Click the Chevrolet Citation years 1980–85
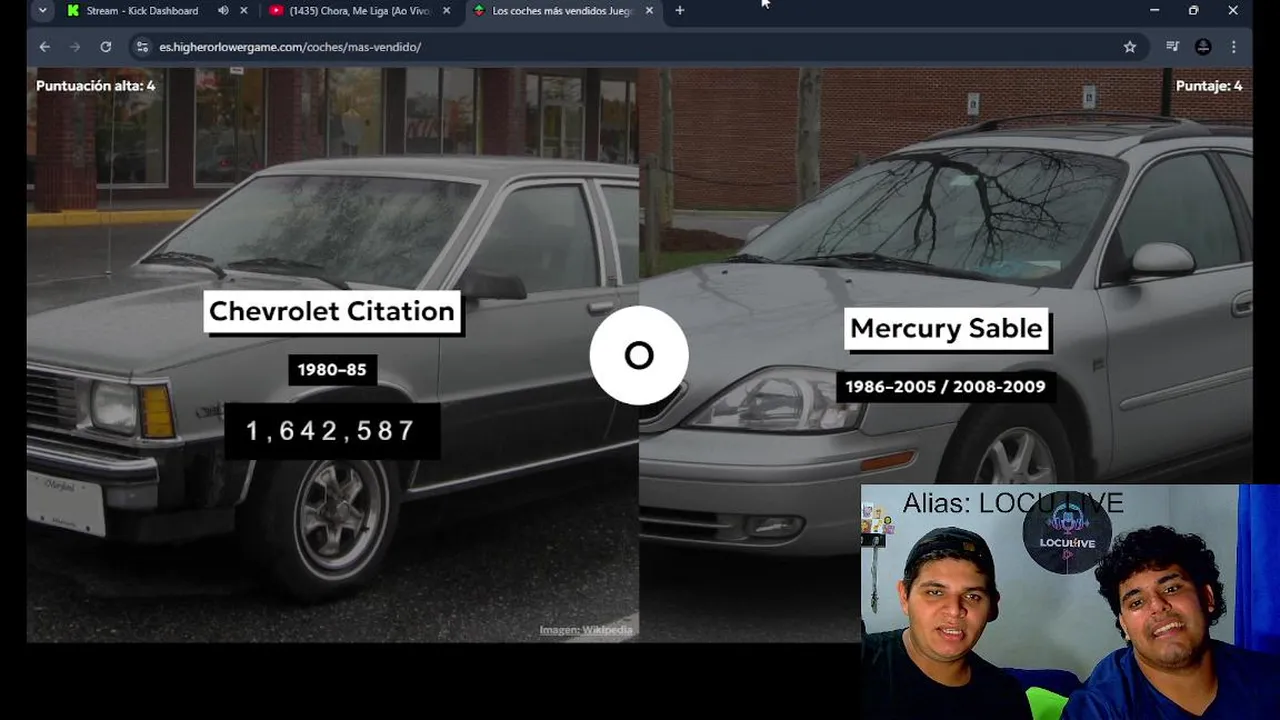1280x720 pixels. click(332, 370)
